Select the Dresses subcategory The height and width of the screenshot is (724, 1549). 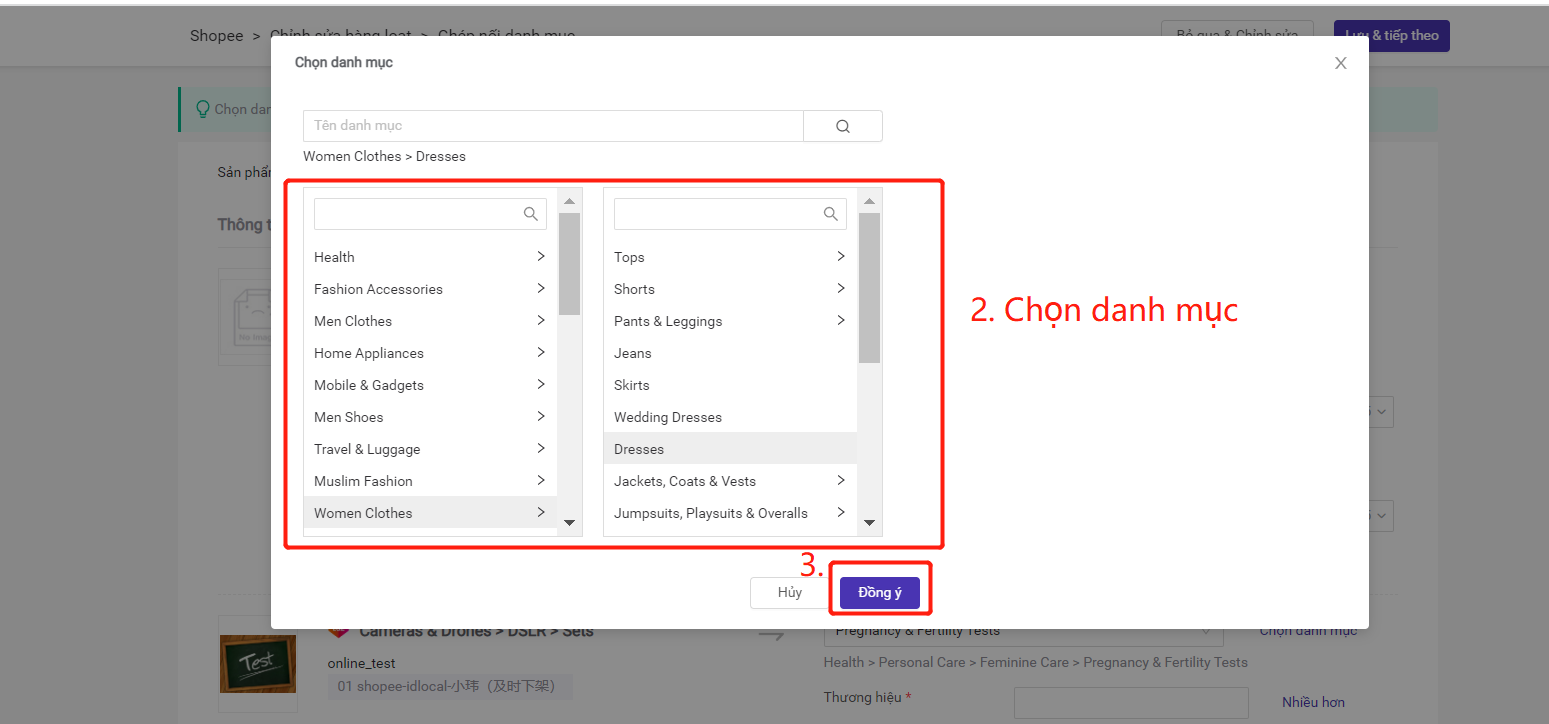tap(639, 449)
